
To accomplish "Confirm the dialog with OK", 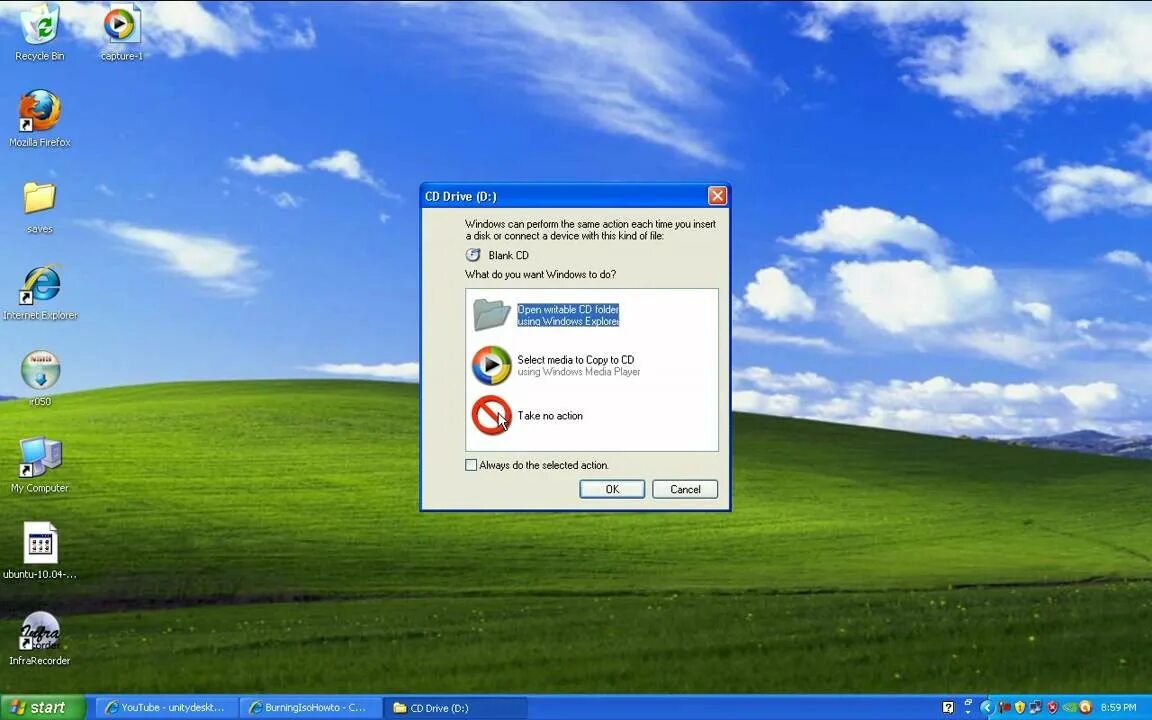I will (x=612, y=489).
